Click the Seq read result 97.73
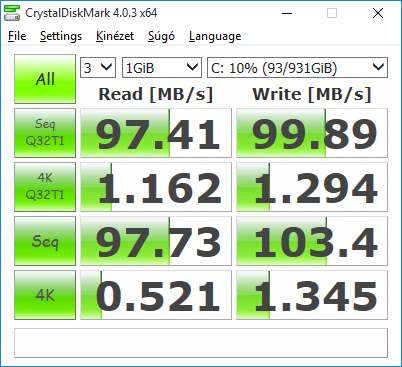This screenshot has width=402, height=367. [156, 241]
